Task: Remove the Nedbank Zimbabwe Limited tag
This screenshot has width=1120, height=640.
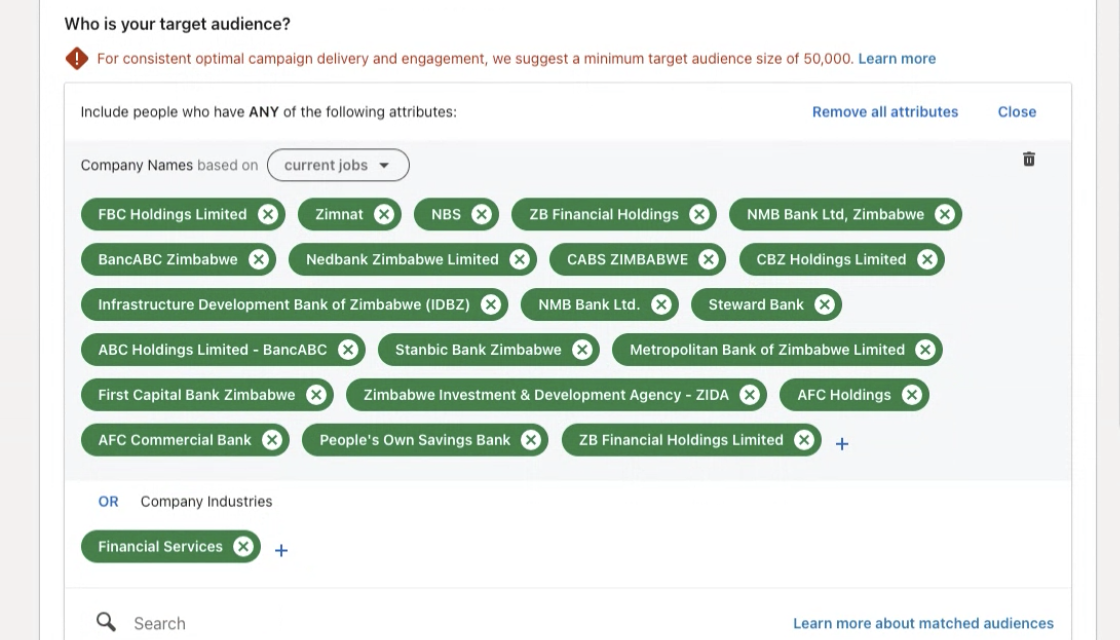Action: (519, 260)
